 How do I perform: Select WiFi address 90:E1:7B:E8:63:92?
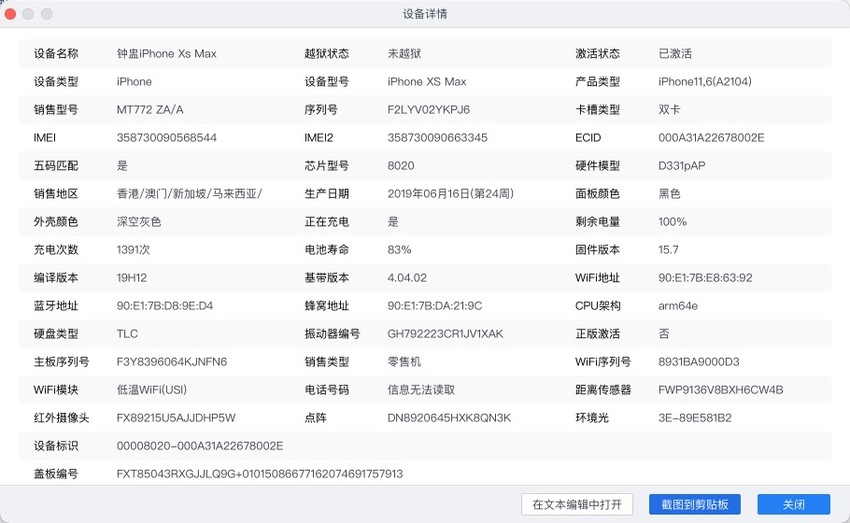coord(705,278)
